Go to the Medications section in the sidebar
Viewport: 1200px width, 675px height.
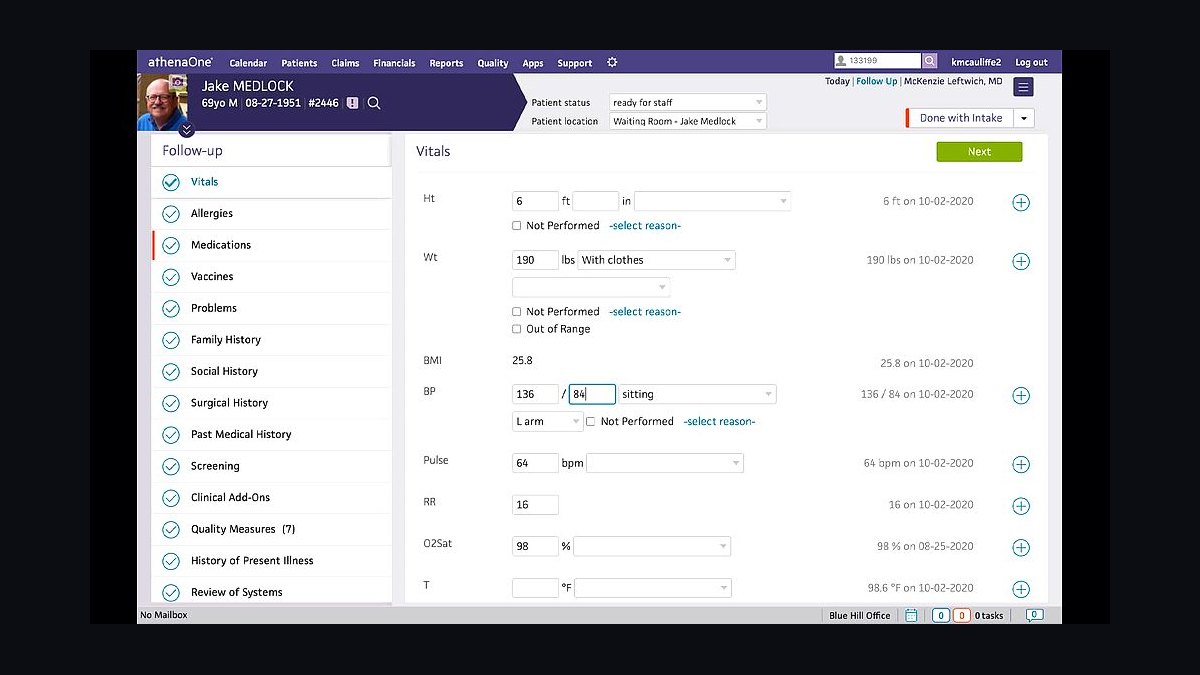(272, 245)
